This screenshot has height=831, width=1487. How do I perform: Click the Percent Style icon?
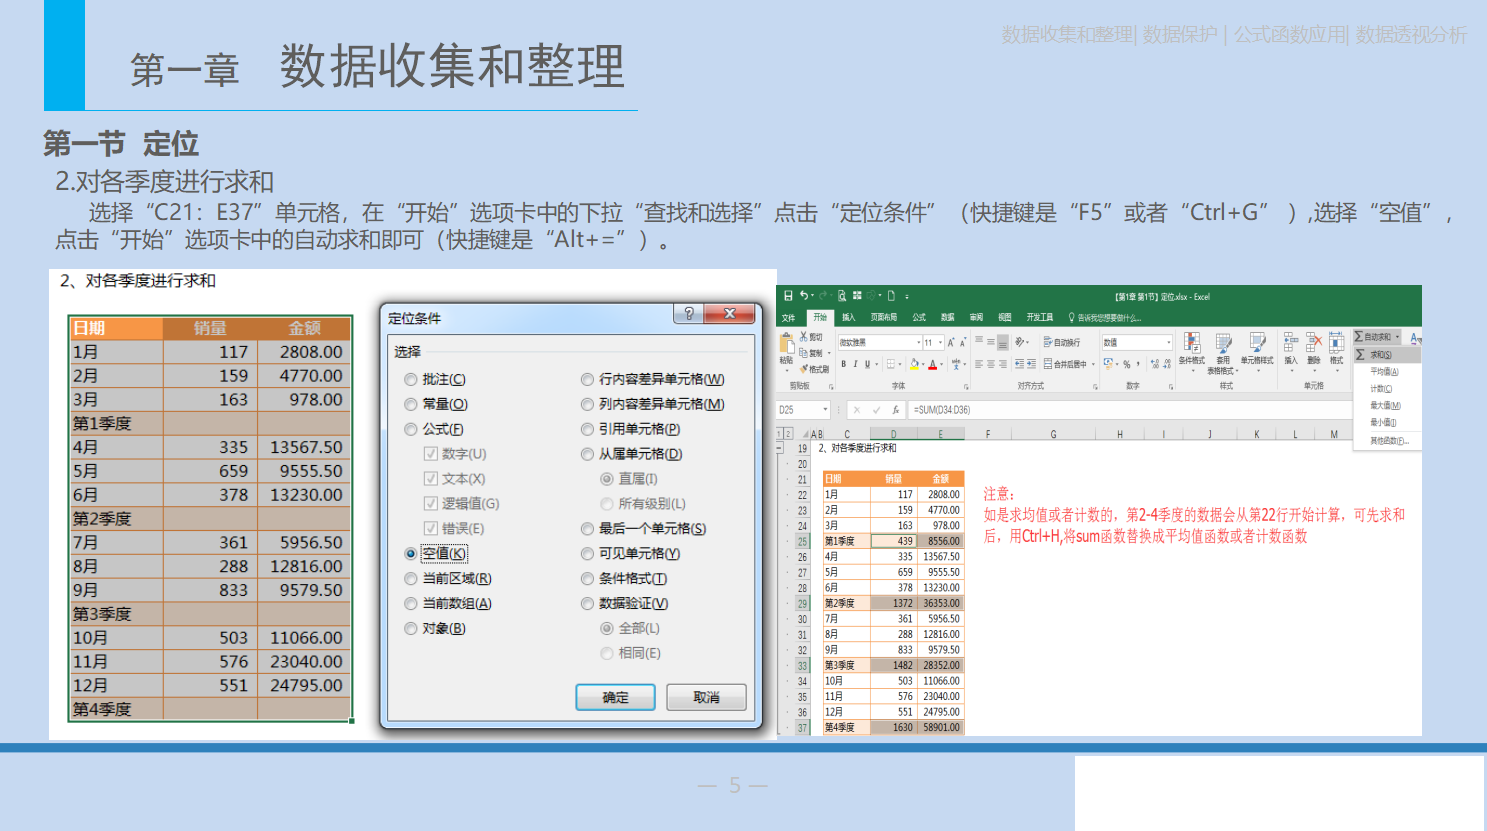click(x=1127, y=364)
